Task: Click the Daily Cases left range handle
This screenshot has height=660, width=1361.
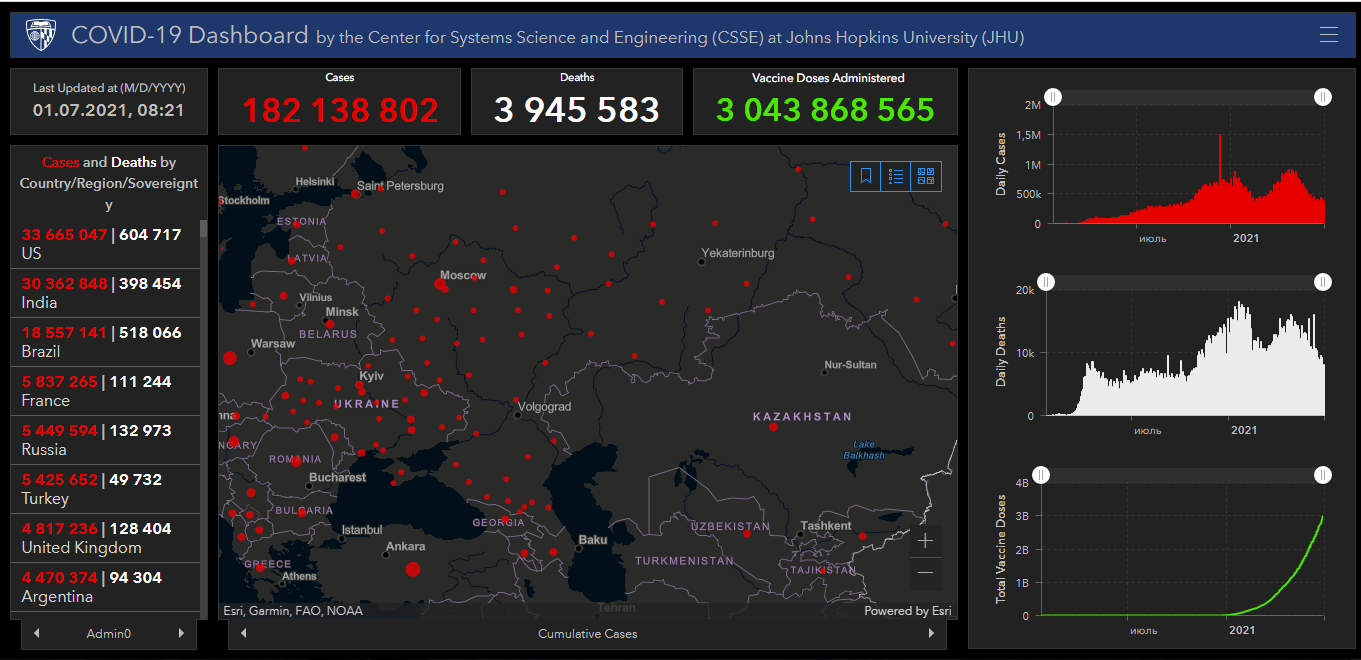Action: click(x=1054, y=97)
